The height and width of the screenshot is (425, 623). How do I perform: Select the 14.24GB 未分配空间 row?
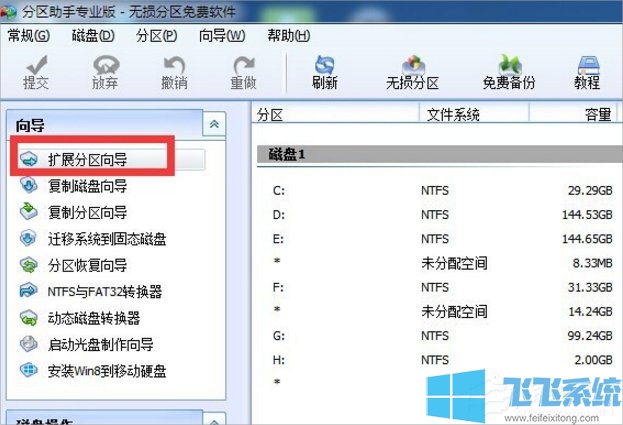click(440, 311)
